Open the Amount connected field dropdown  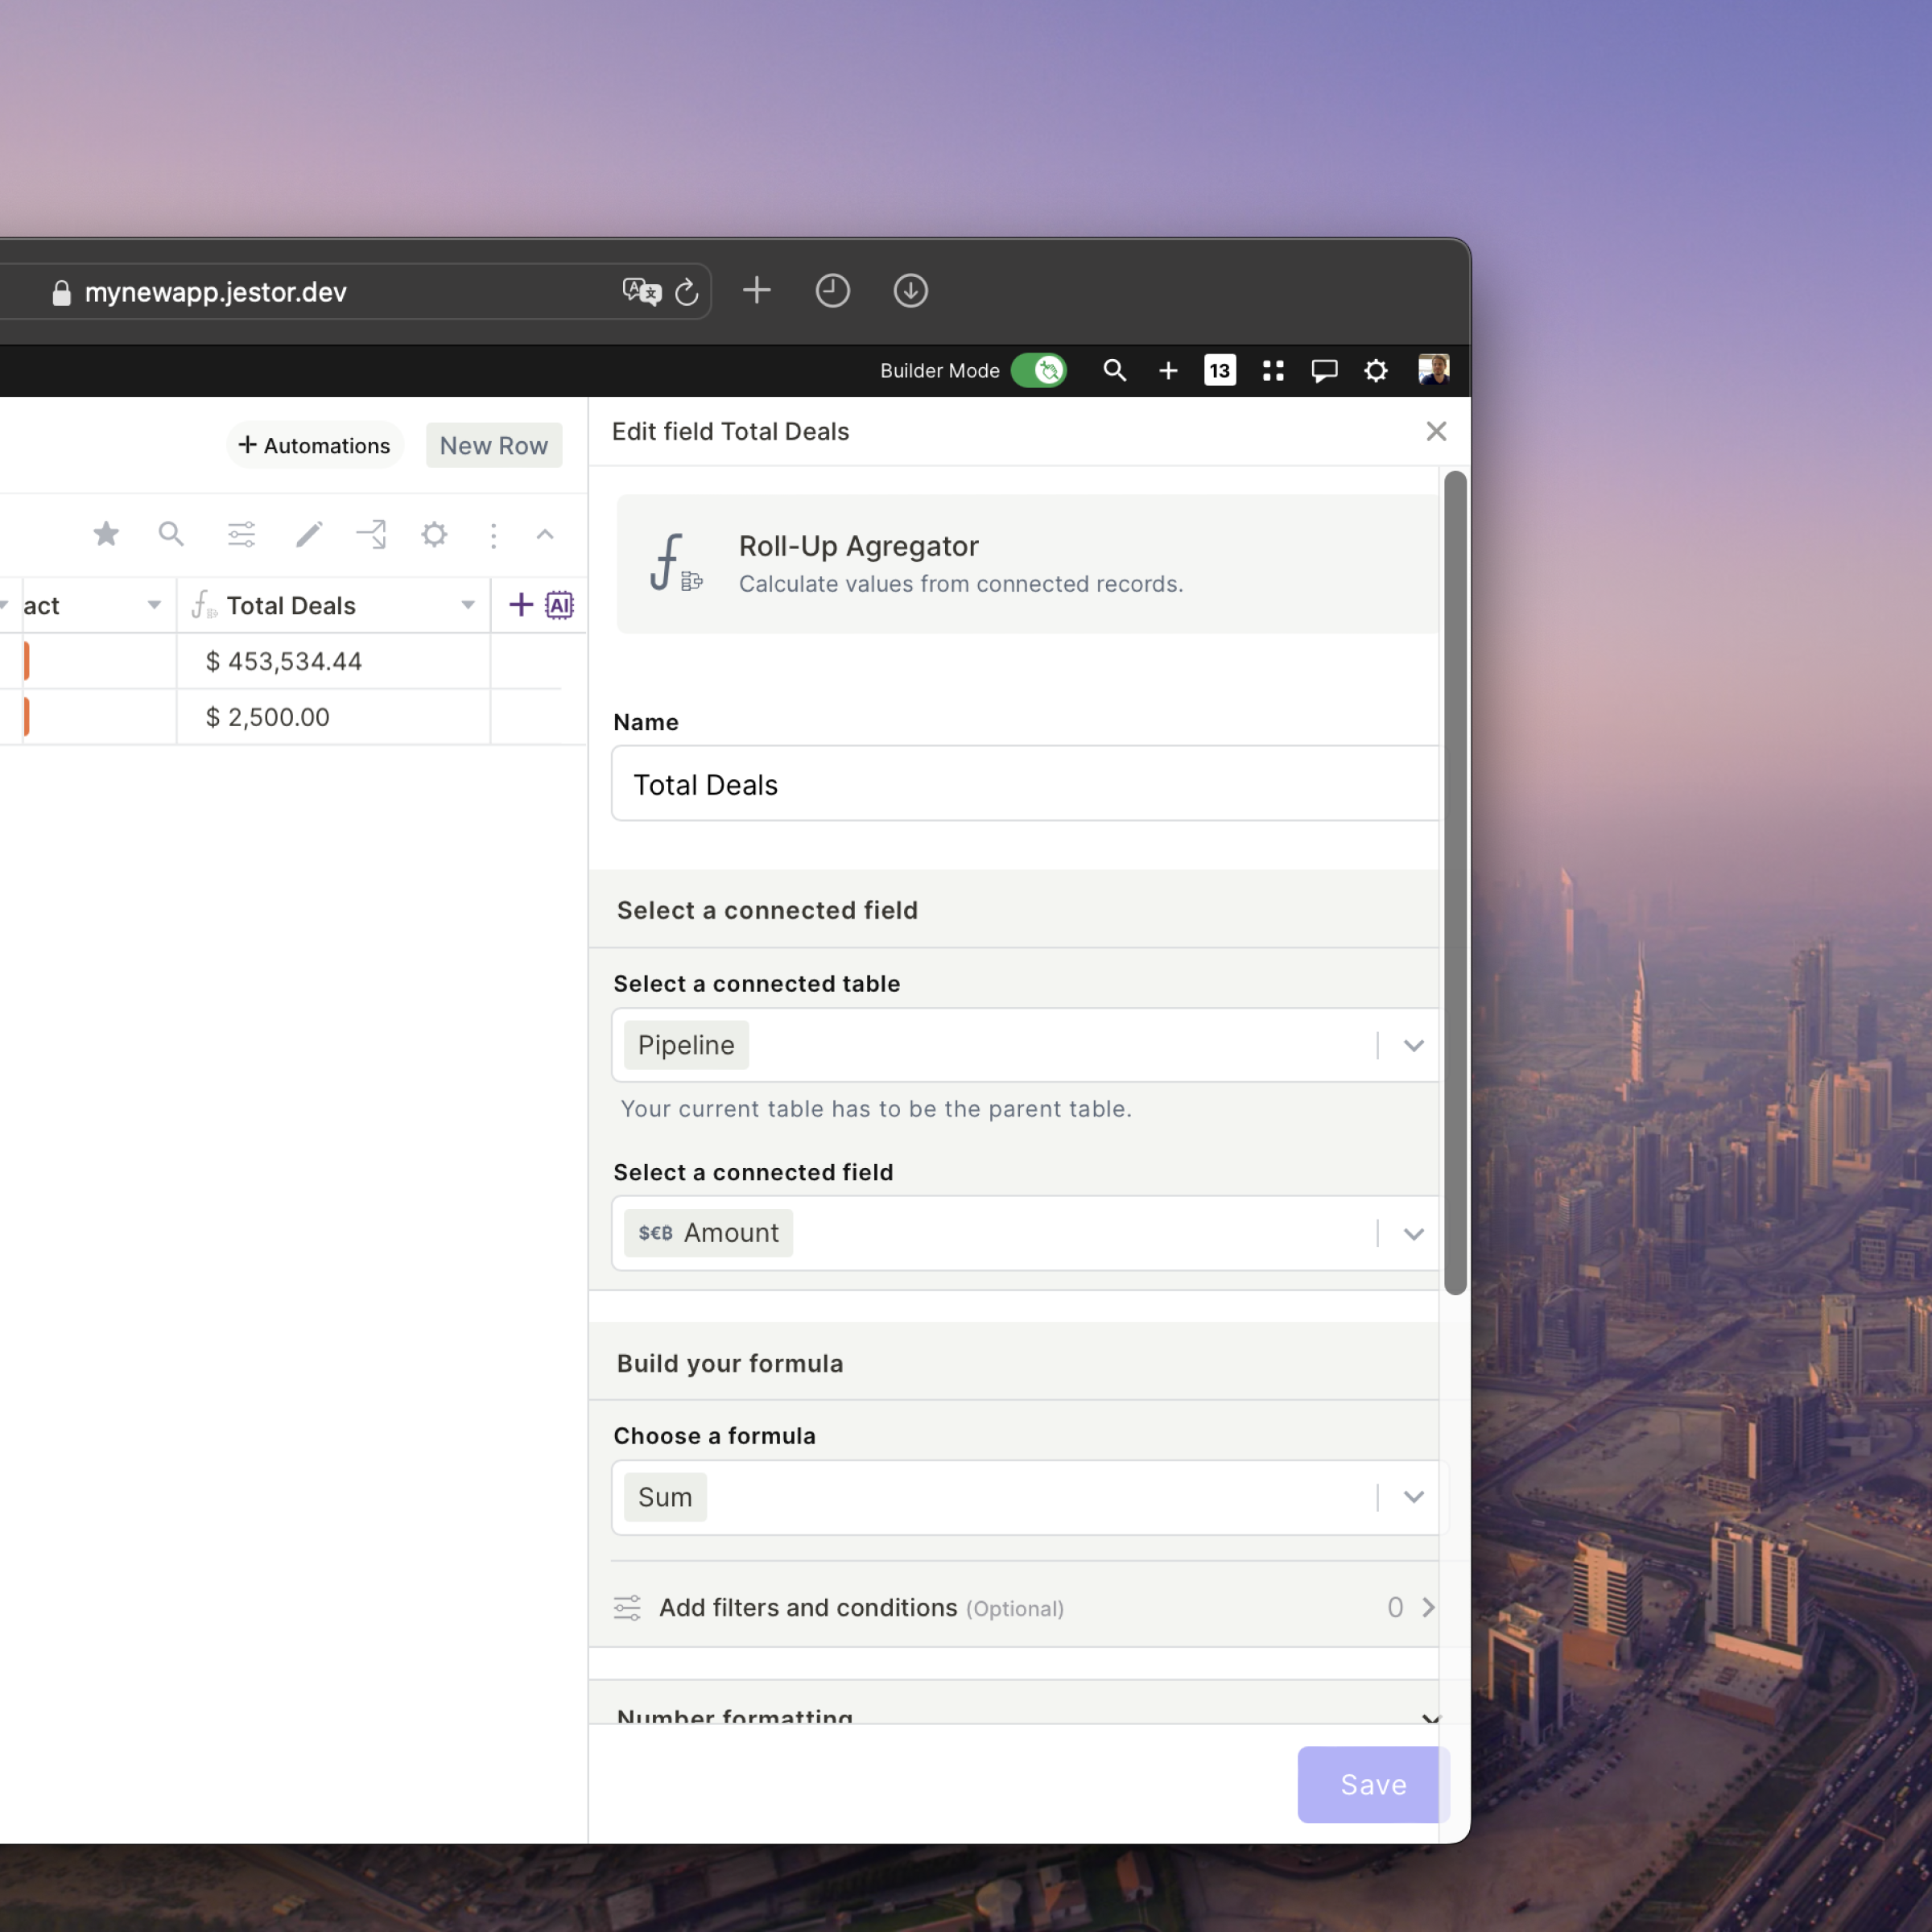[x=1413, y=1233]
